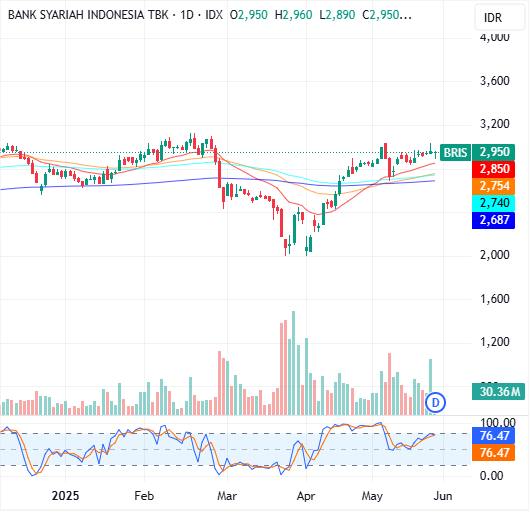The width and height of the screenshot is (529, 511).
Task: Click the orange 76.47 stochastic value label
Action: (x=494, y=452)
